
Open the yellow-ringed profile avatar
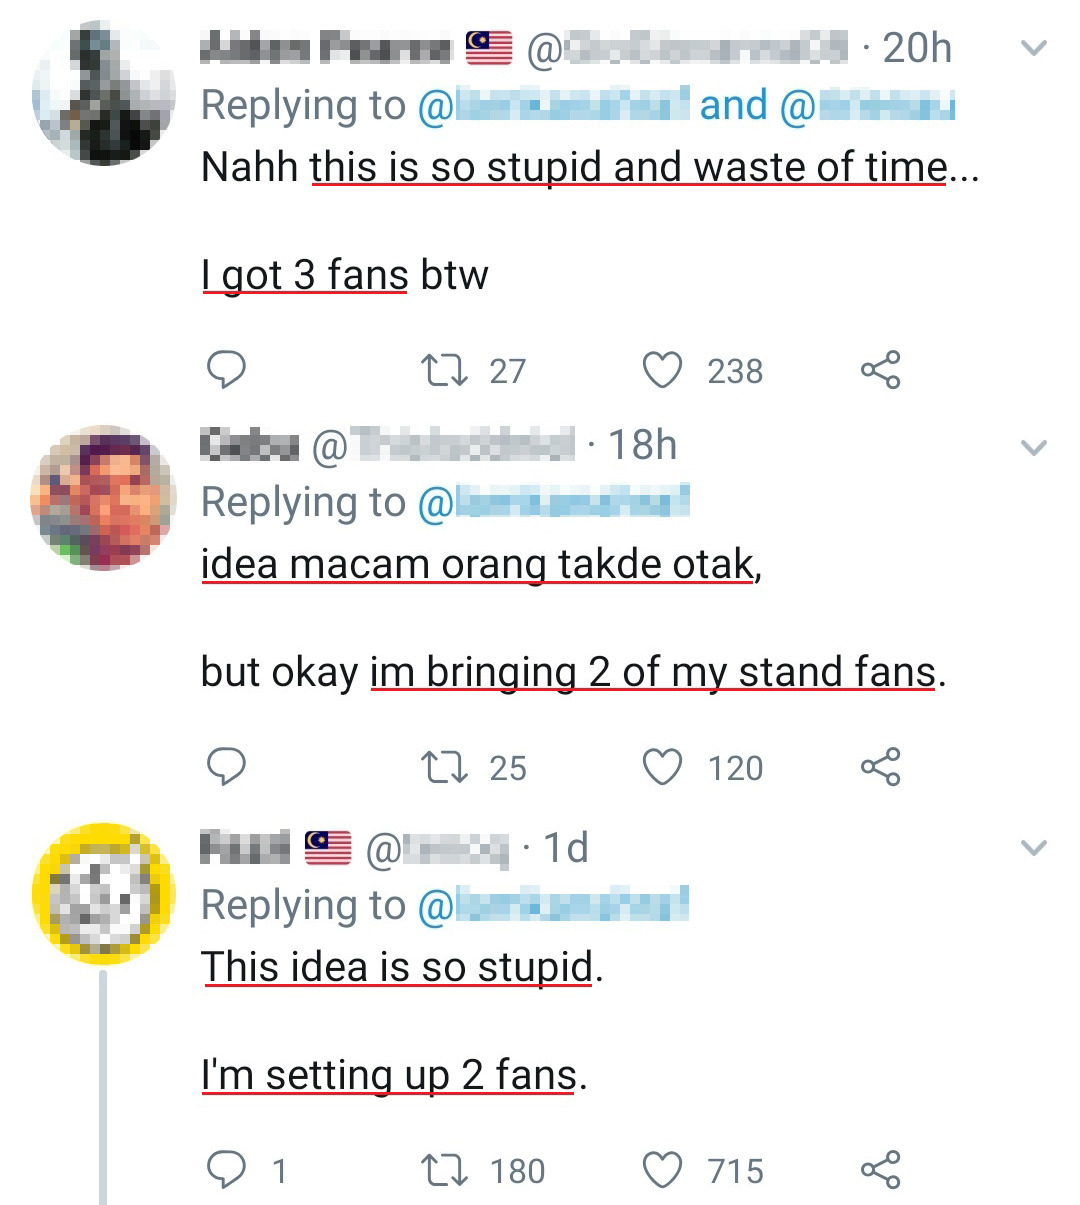click(x=103, y=893)
